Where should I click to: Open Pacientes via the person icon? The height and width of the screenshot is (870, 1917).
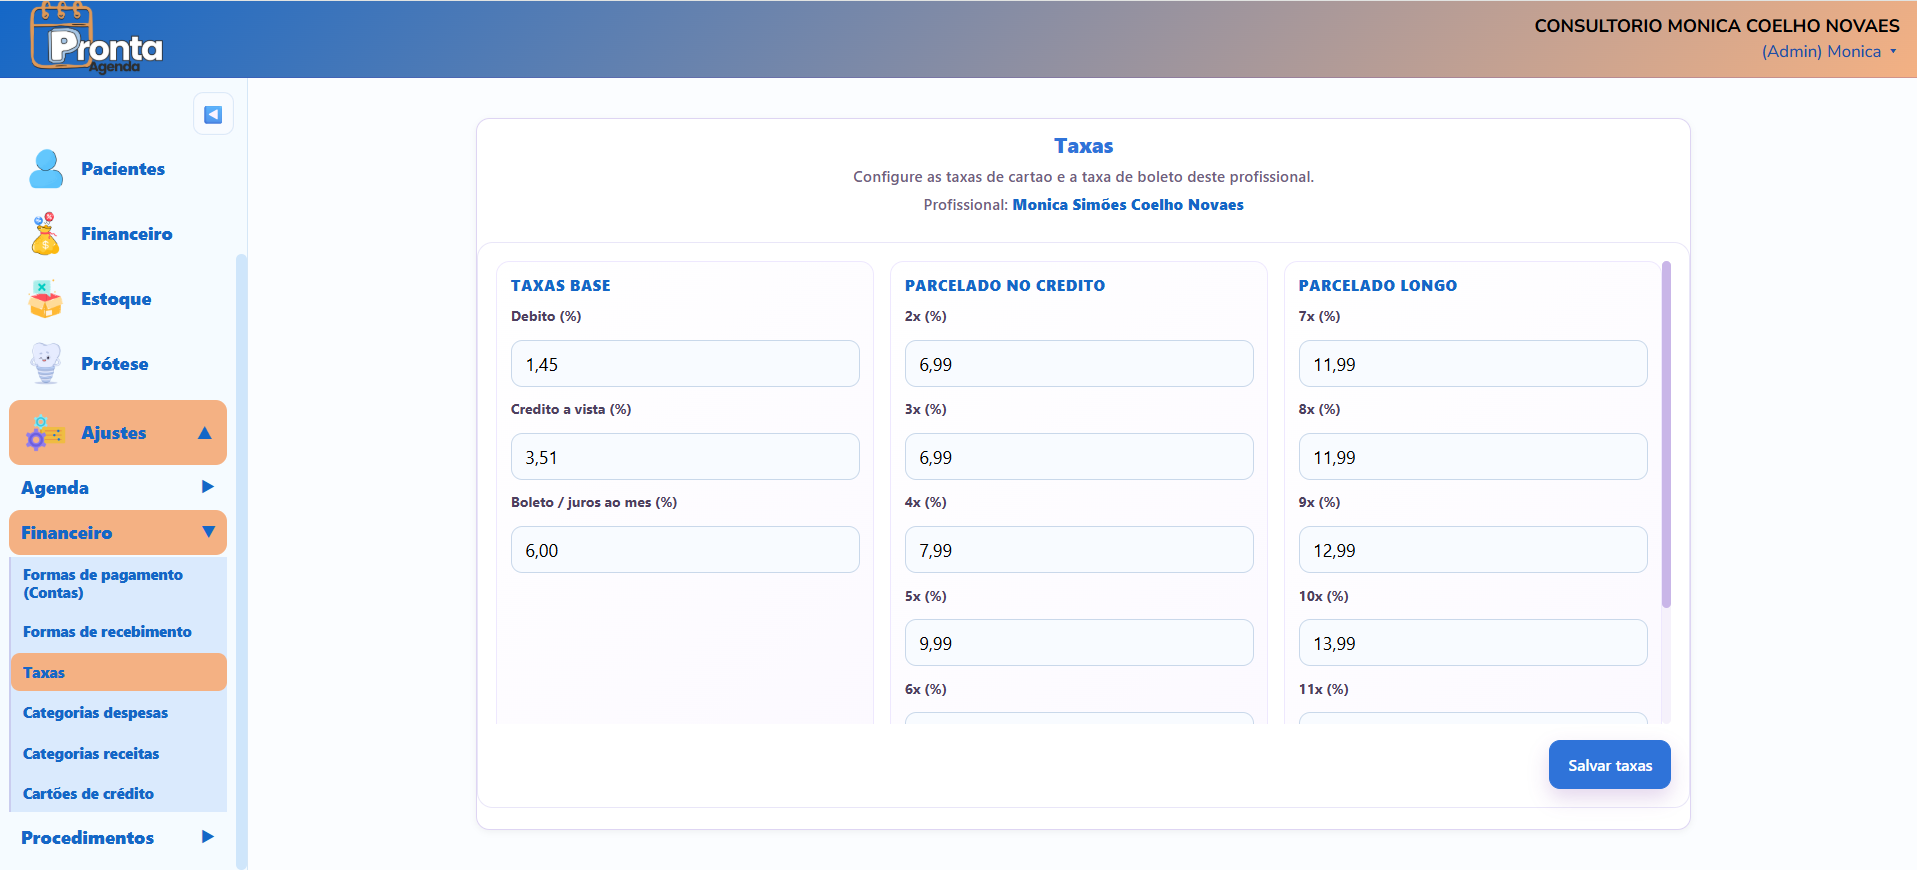point(46,169)
